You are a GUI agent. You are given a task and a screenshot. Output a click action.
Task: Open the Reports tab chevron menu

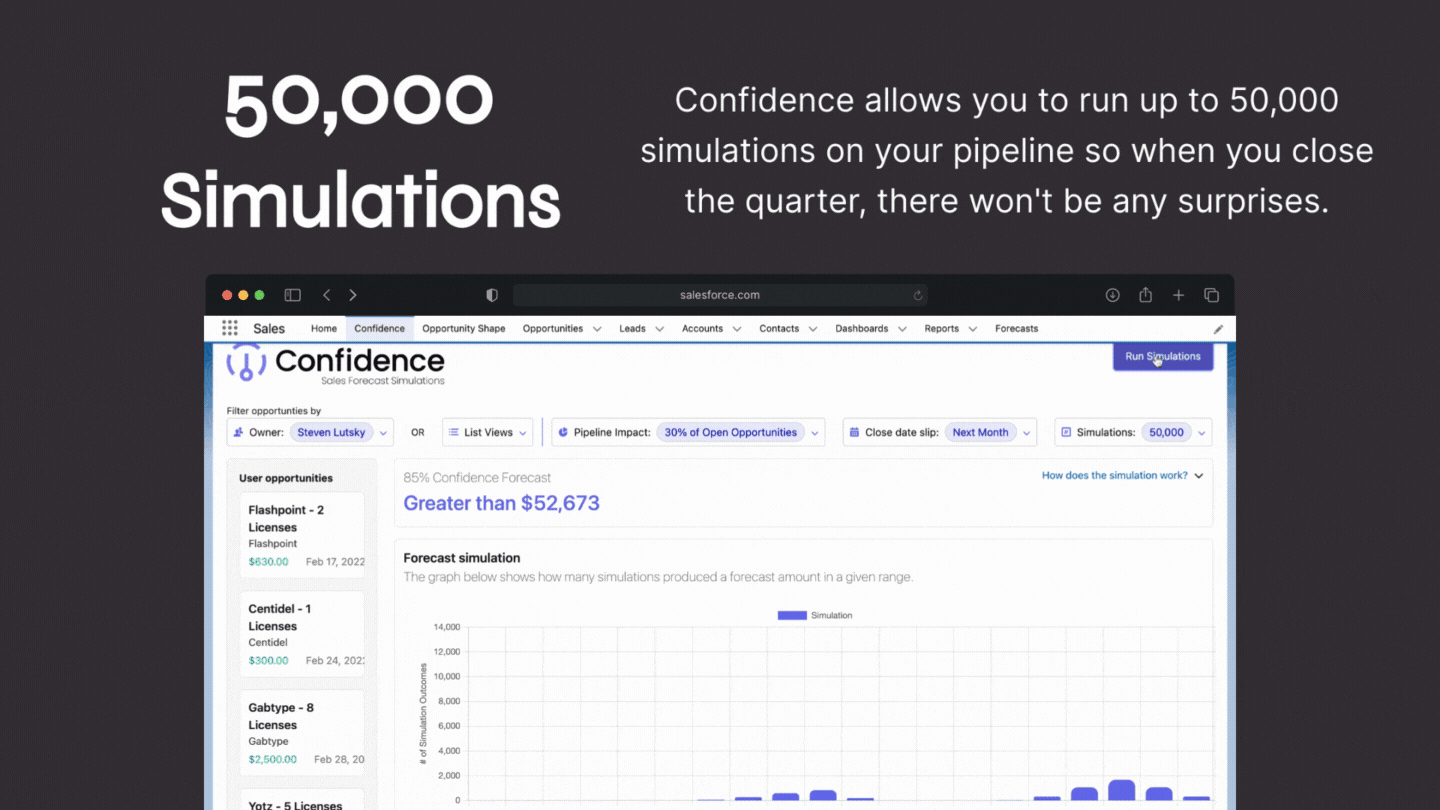click(x=973, y=329)
